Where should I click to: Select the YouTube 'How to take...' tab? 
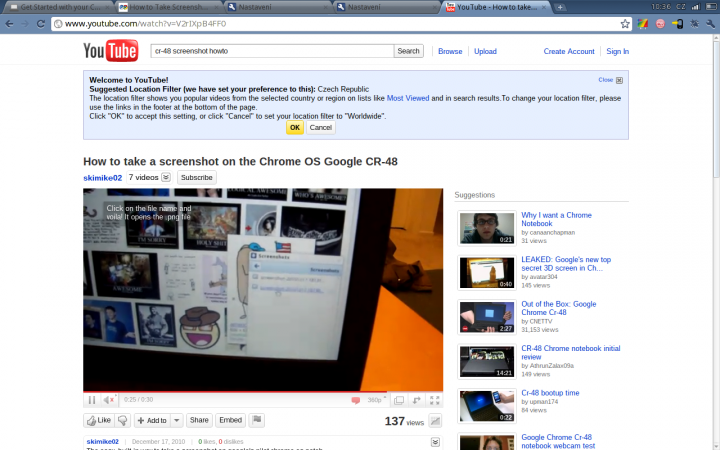(x=496, y=7)
